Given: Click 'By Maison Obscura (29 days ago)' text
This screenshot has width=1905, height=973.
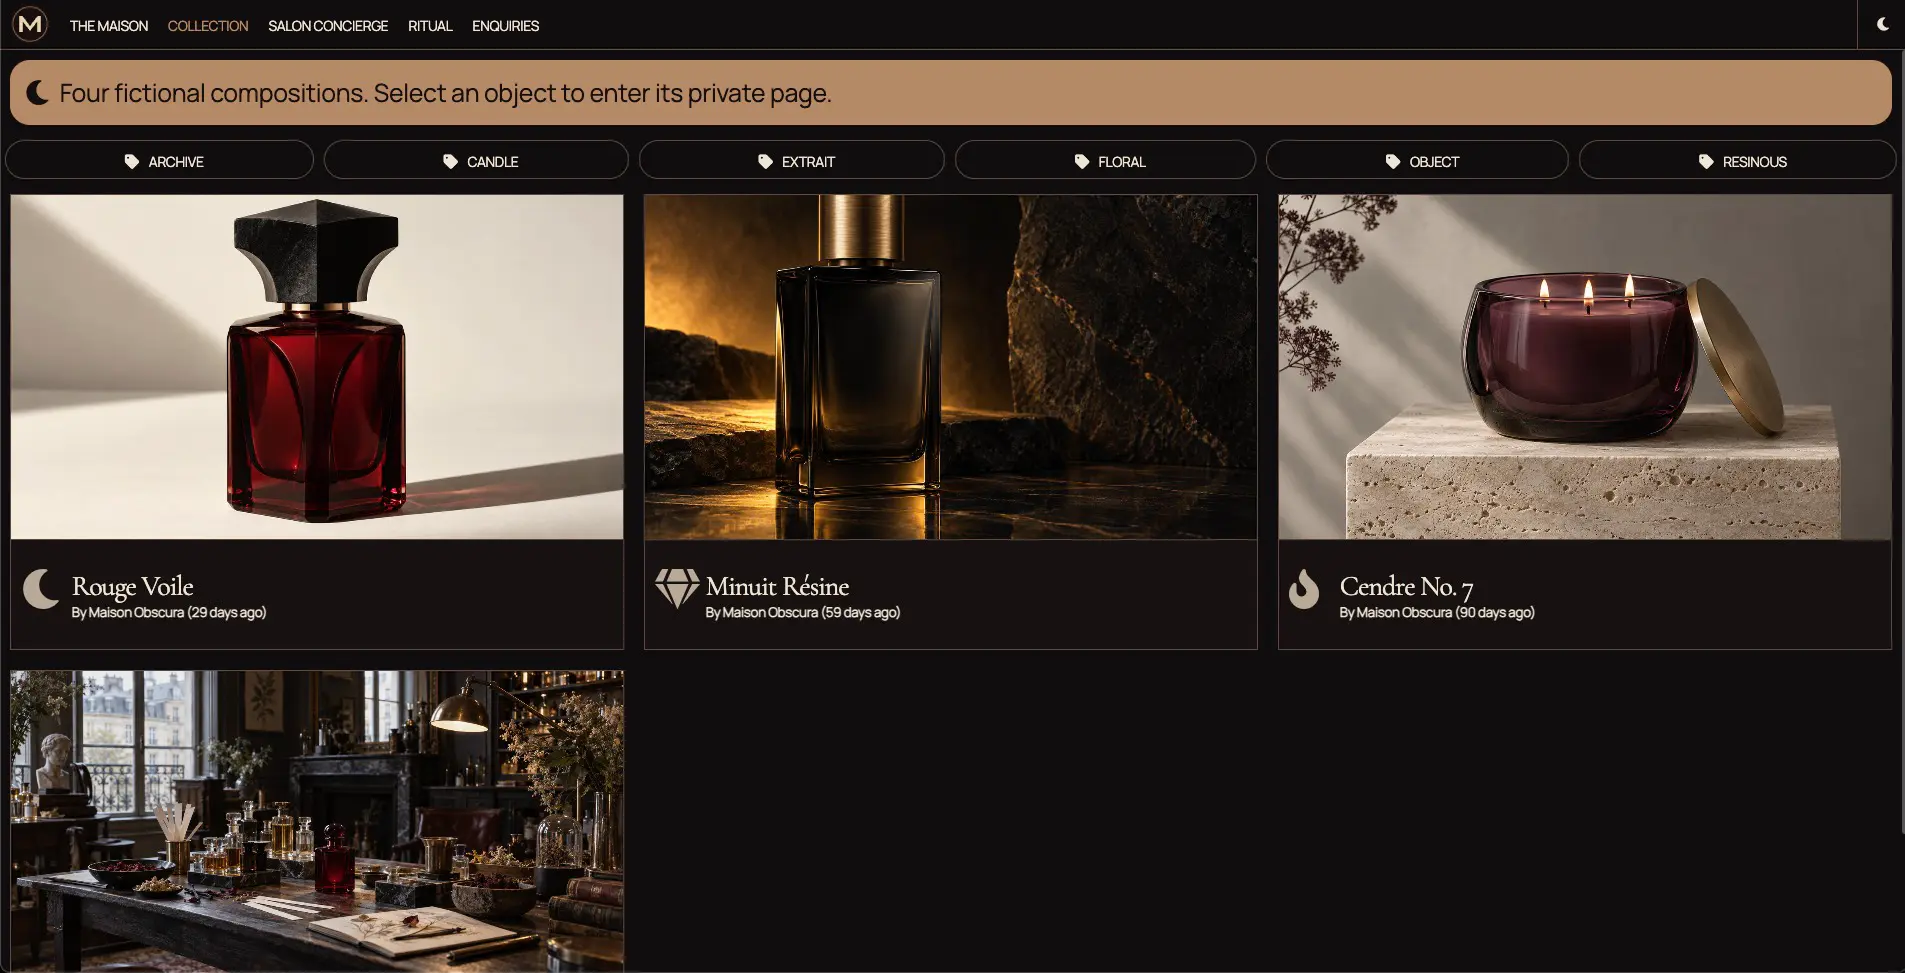Looking at the screenshot, I should point(169,612).
